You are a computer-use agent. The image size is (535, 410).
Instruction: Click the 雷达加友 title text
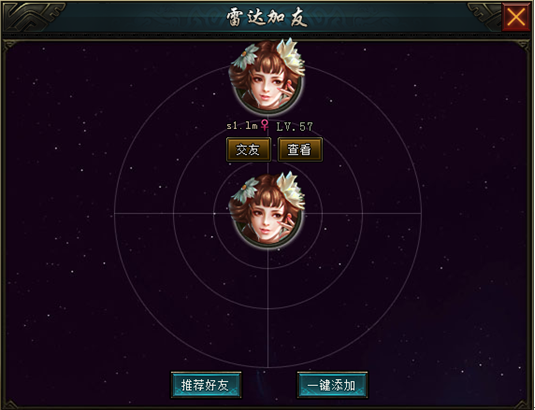[x=267, y=17]
